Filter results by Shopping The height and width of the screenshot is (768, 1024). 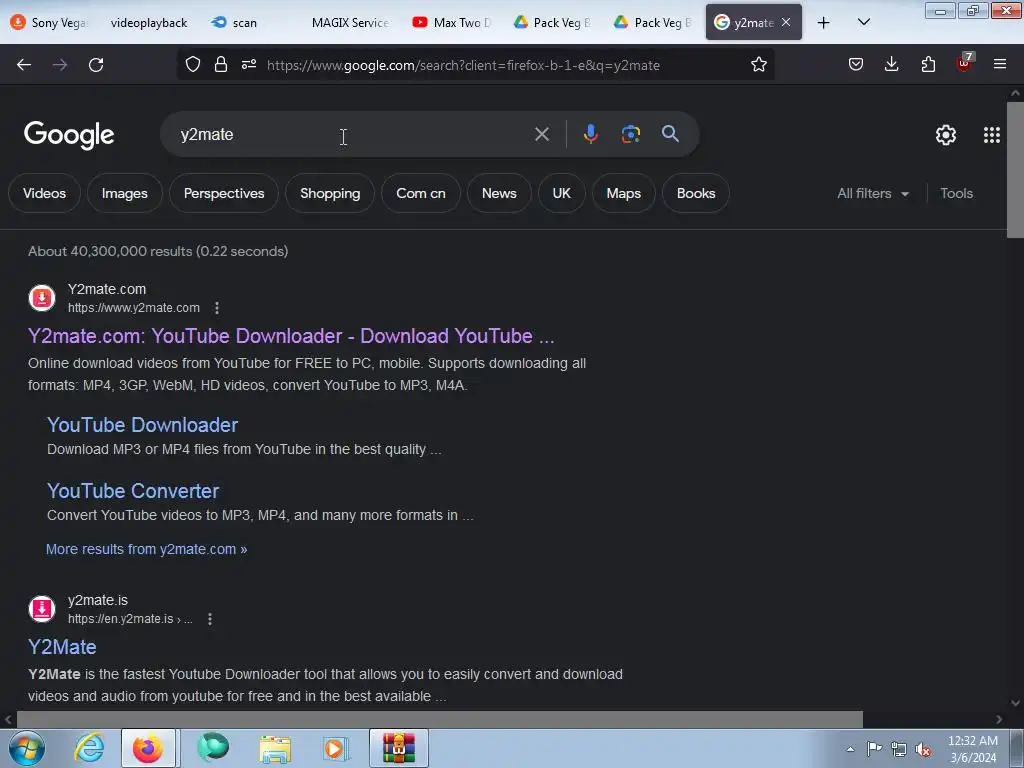click(330, 193)
